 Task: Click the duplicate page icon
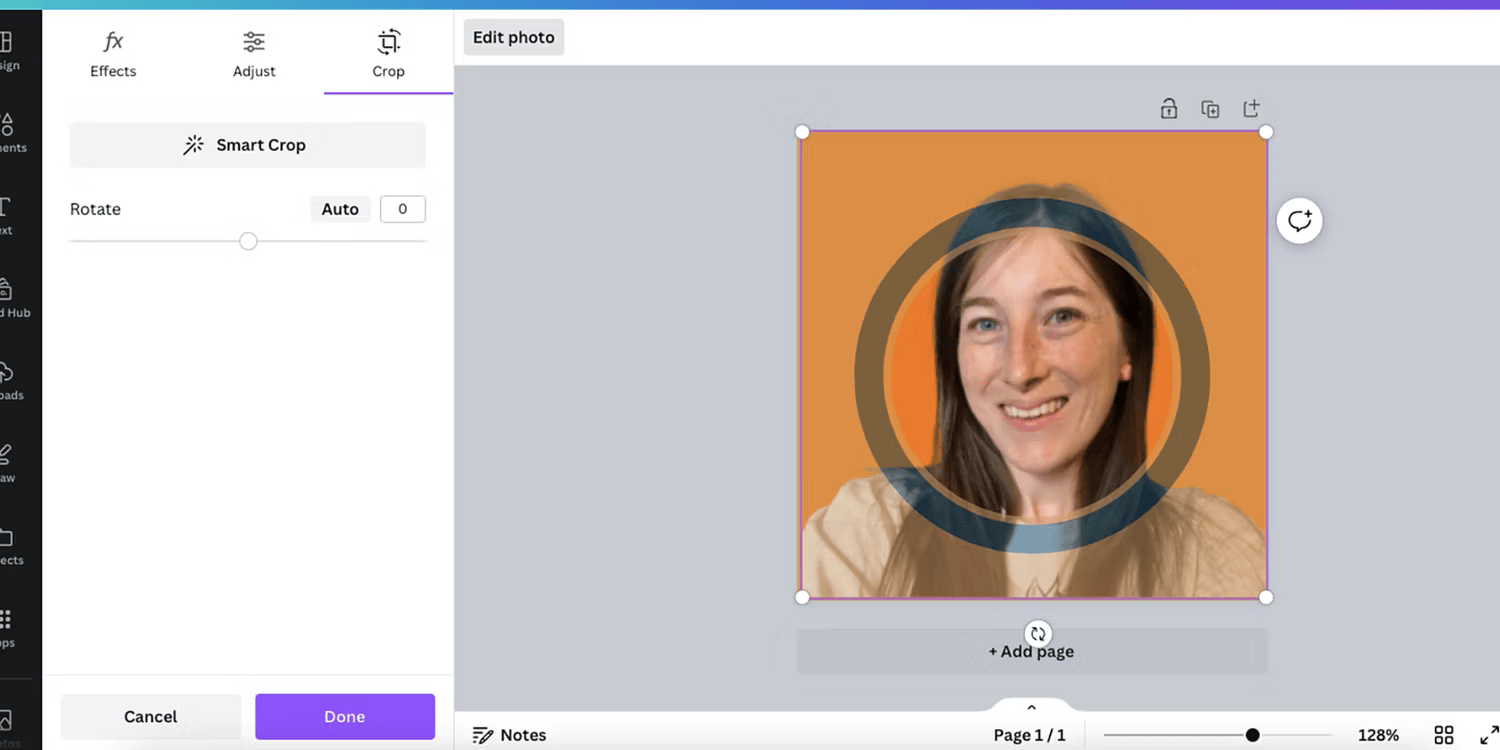(1210, 109)
